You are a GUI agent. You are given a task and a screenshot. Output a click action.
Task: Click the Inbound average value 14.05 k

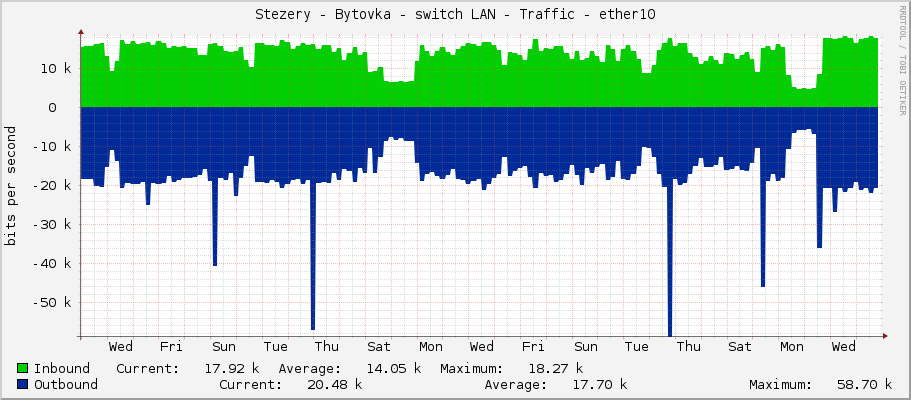(x=393, y=369)
